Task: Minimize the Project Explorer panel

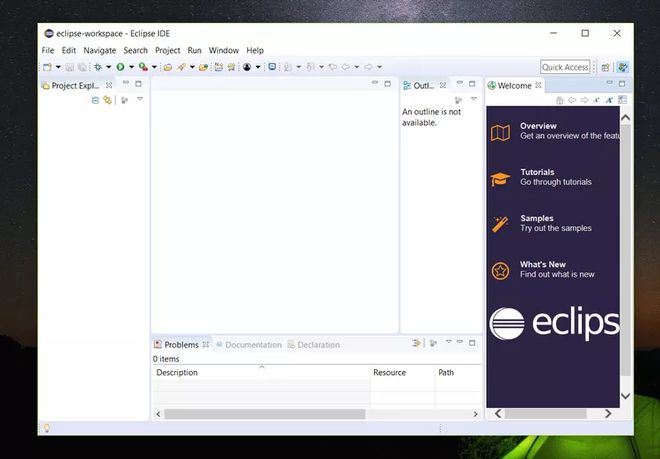Action: (x=126, y=83)
